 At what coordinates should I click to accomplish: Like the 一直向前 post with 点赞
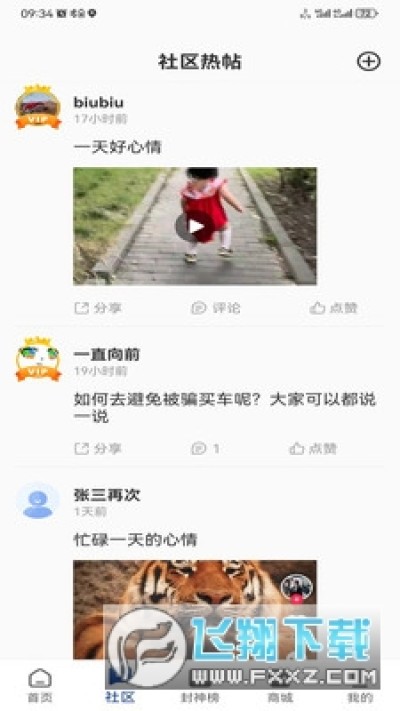tap(313, 449)
